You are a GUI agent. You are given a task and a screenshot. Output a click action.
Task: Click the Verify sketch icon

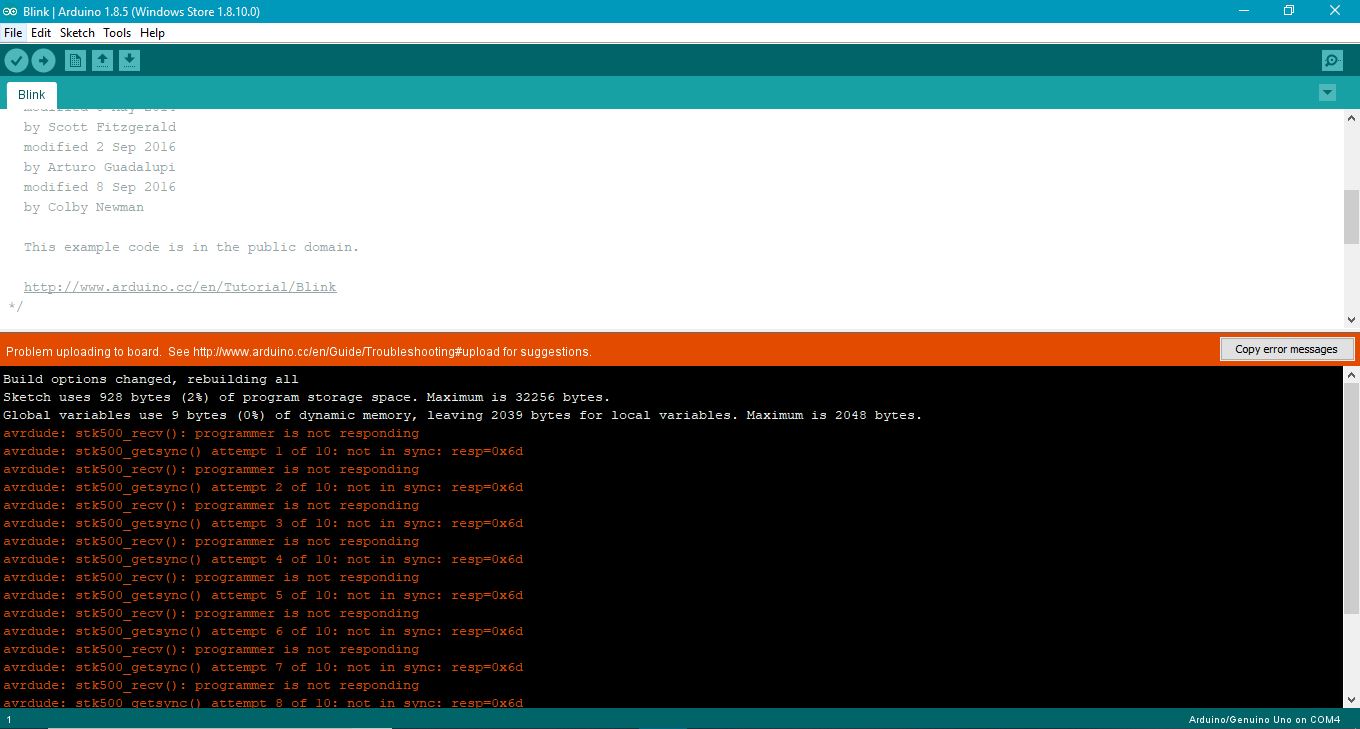[16, 60]
